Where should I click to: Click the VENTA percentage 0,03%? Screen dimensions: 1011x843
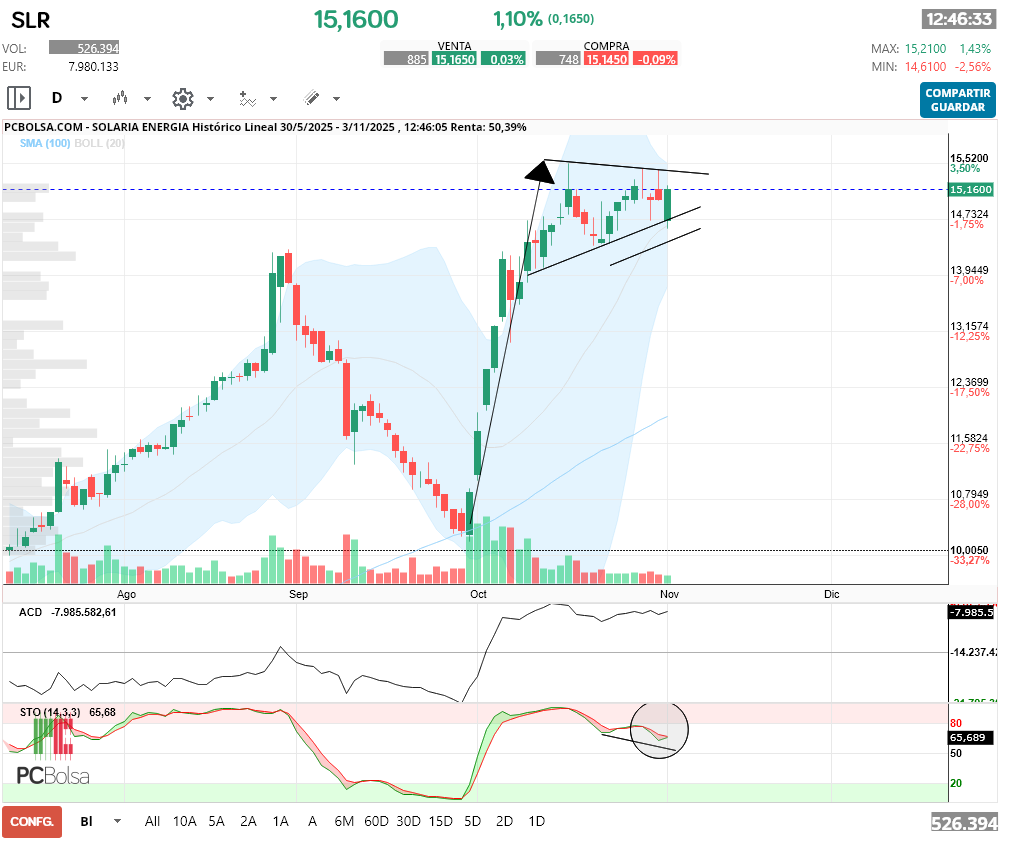pyautogui.click(x=504, y=59)
